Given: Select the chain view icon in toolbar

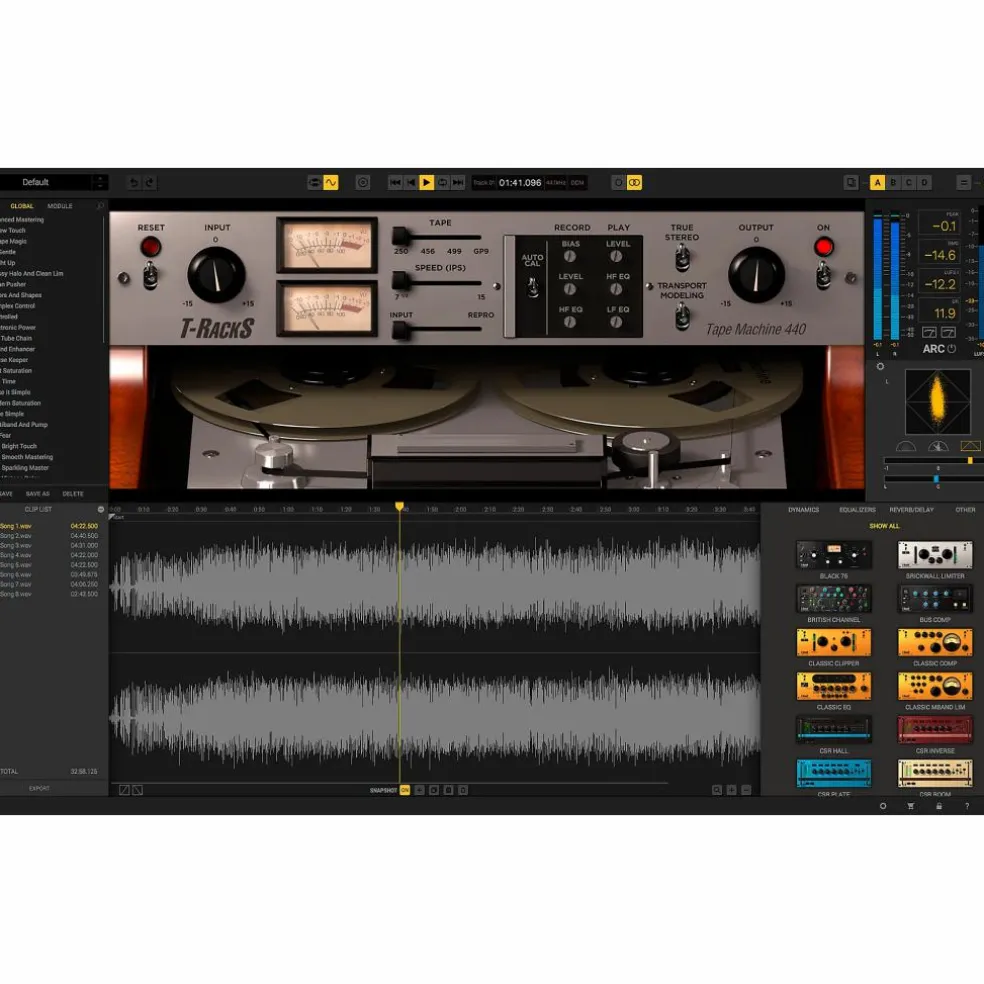Looking at the screenshot, I should (x=314, y=183).
